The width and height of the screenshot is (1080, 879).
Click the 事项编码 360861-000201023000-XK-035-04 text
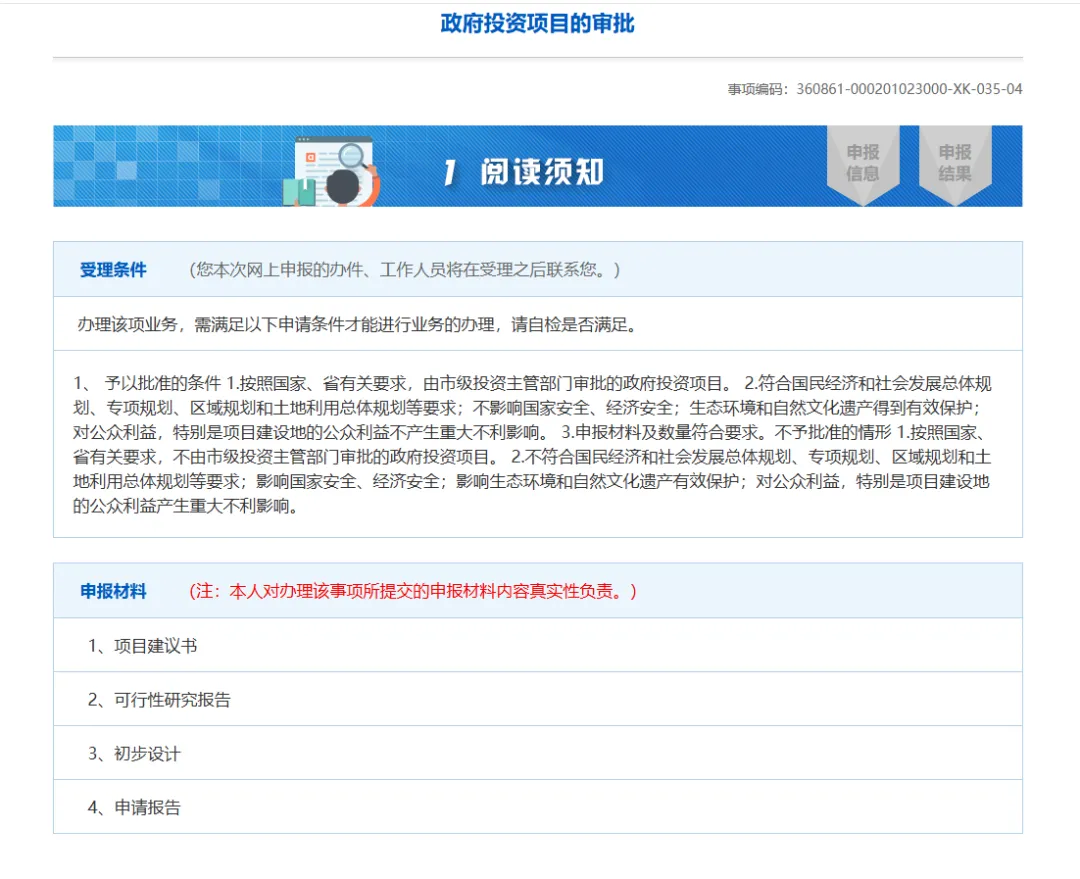[x=875, y=89]
